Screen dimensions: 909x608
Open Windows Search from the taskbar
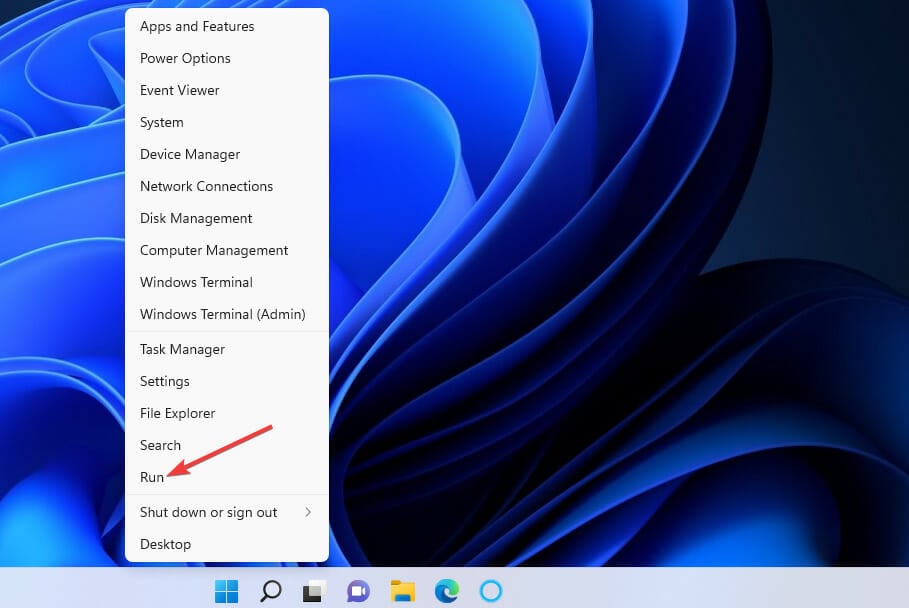[270, 590]
